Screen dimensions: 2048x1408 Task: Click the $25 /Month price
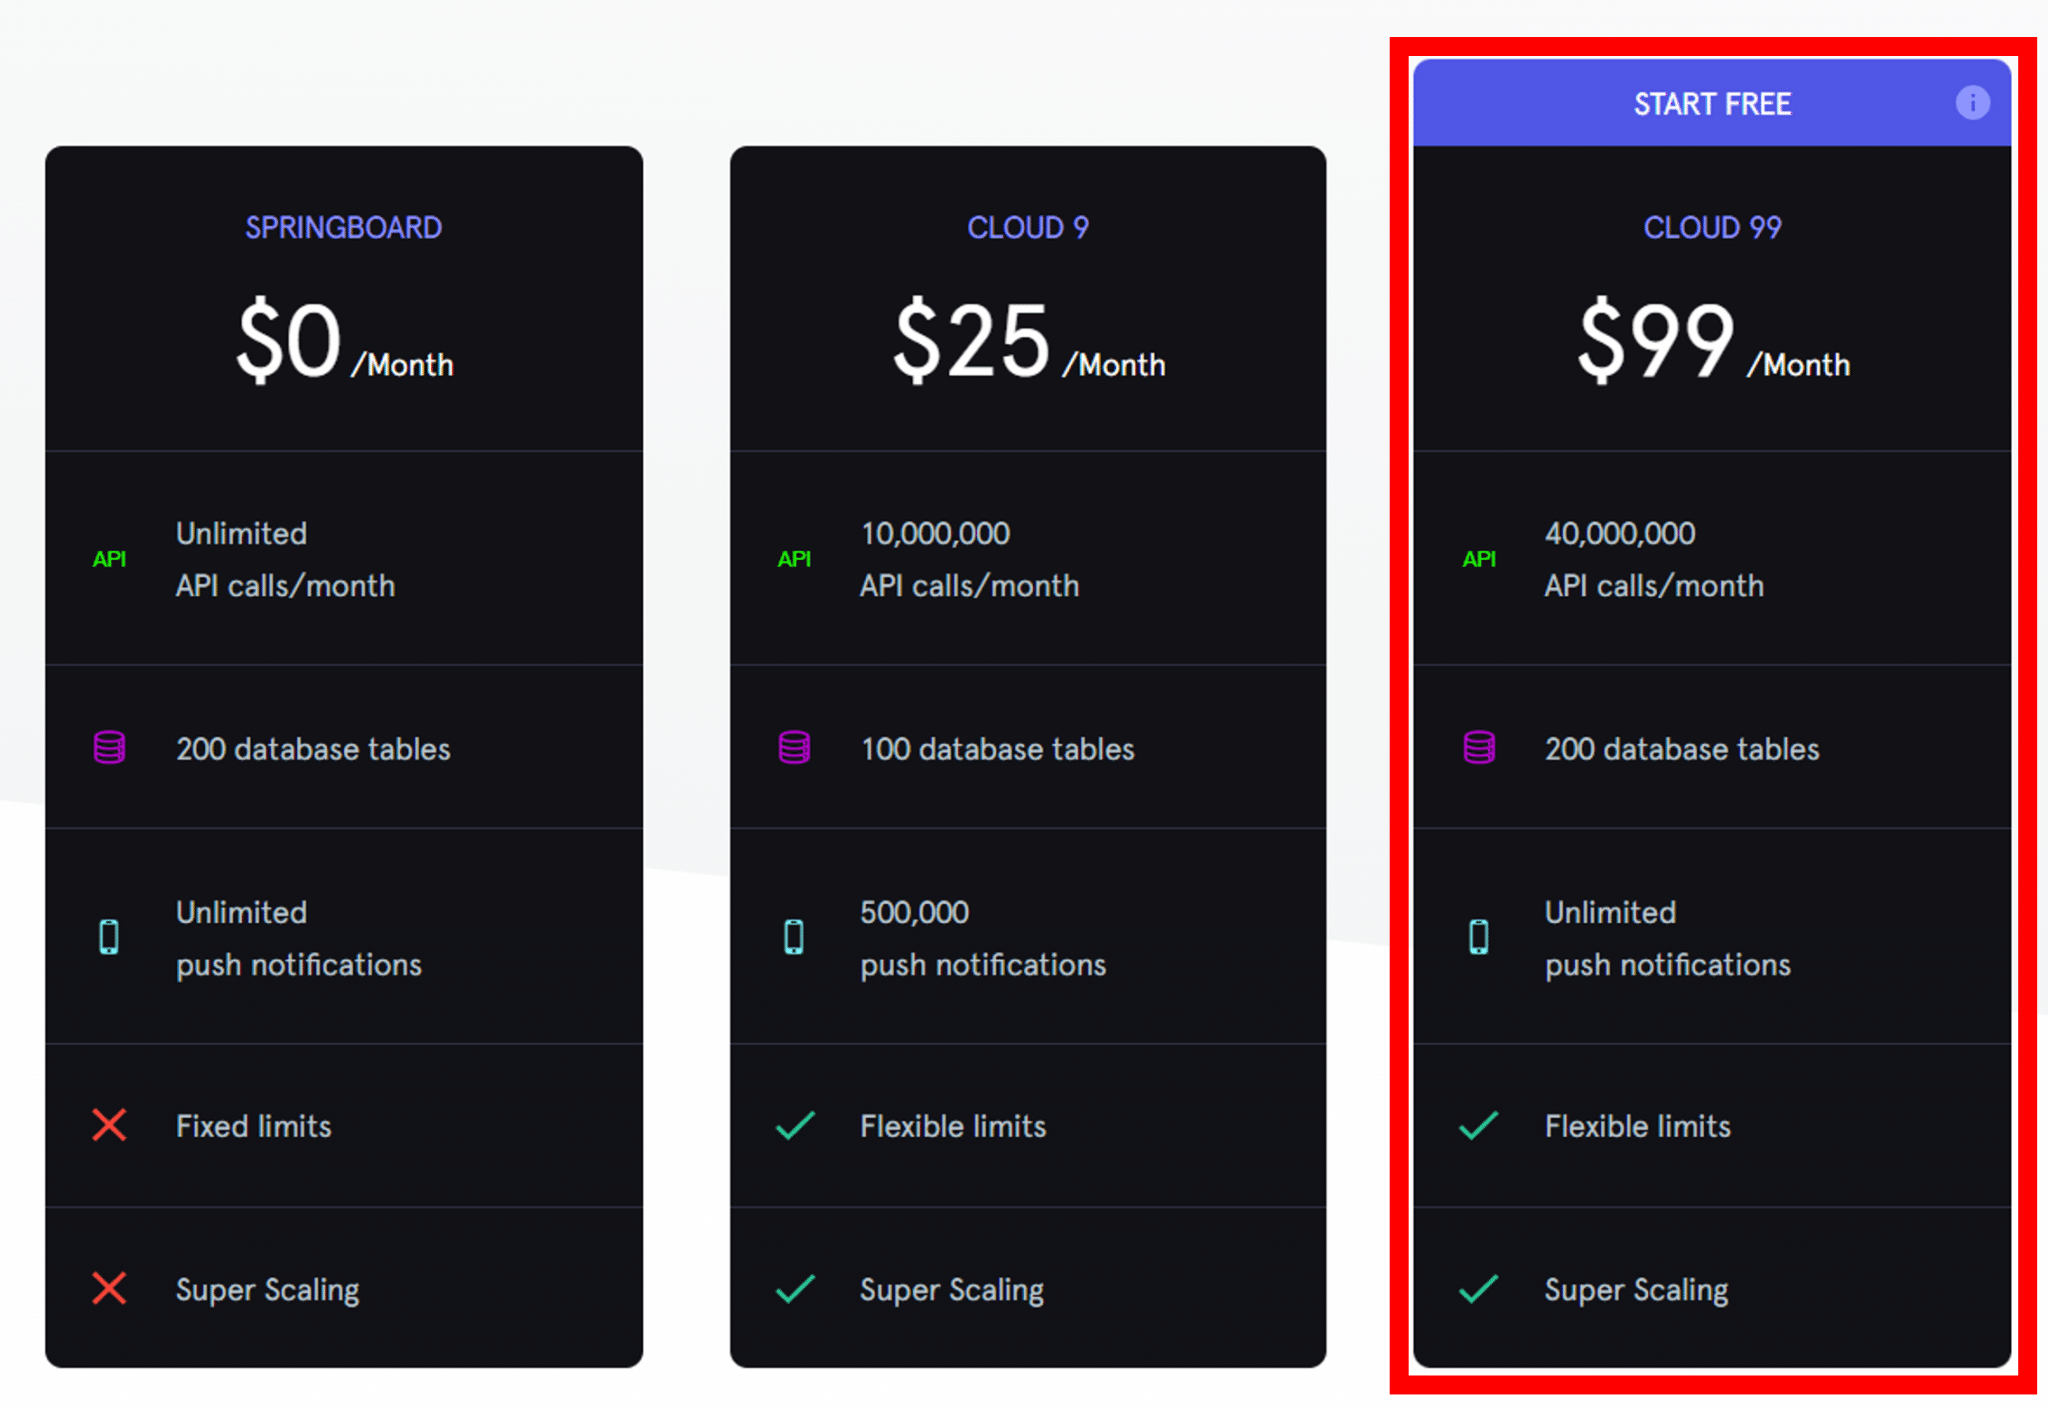(x=1028, y=343)
